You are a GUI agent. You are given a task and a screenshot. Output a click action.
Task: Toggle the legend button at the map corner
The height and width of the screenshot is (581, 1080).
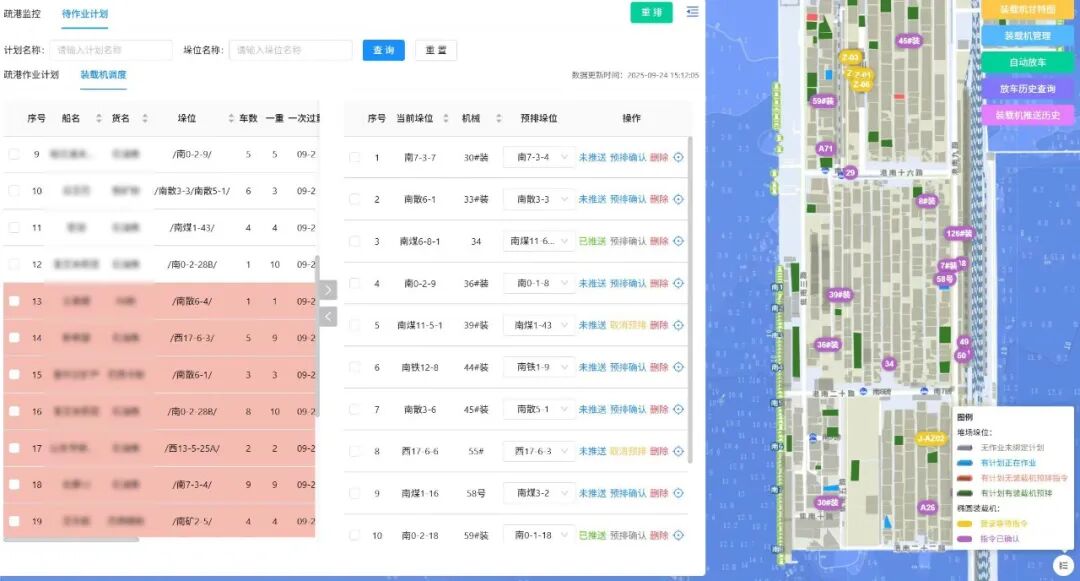pos(1062,565)
